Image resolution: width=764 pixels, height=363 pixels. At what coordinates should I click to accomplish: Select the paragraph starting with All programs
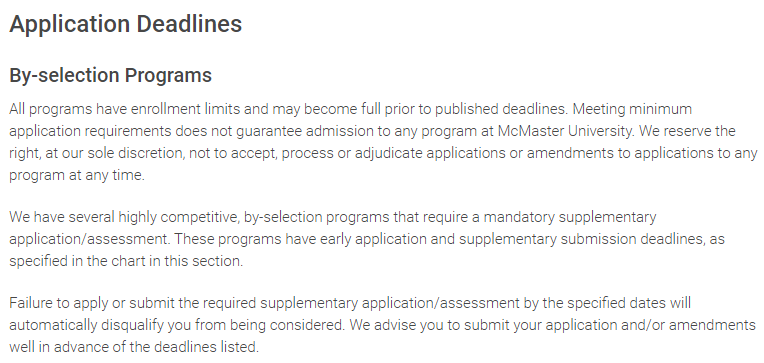click(383, 142)
